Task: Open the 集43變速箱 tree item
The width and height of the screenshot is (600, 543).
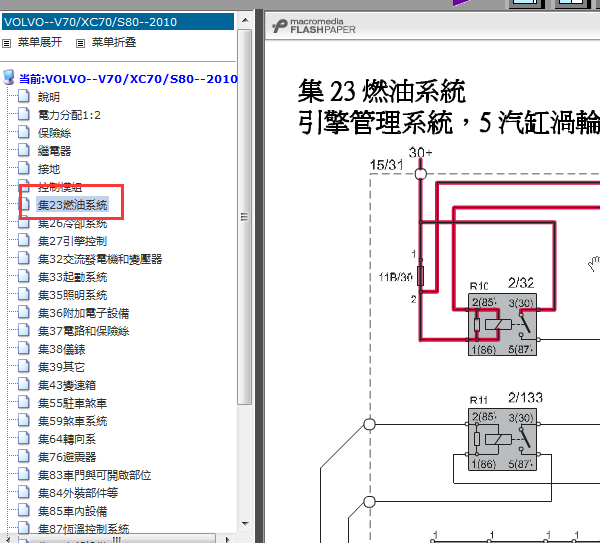Action: pyautogui.click(x=67, y=385)
